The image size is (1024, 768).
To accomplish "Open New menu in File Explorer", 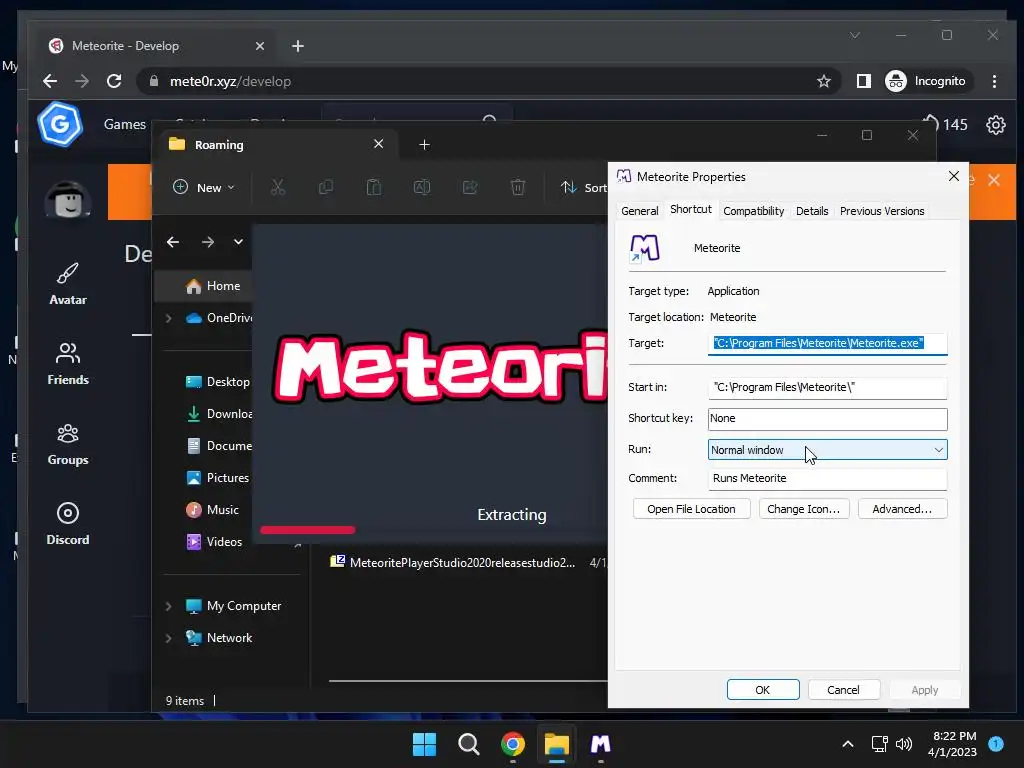I will [204, 187].
